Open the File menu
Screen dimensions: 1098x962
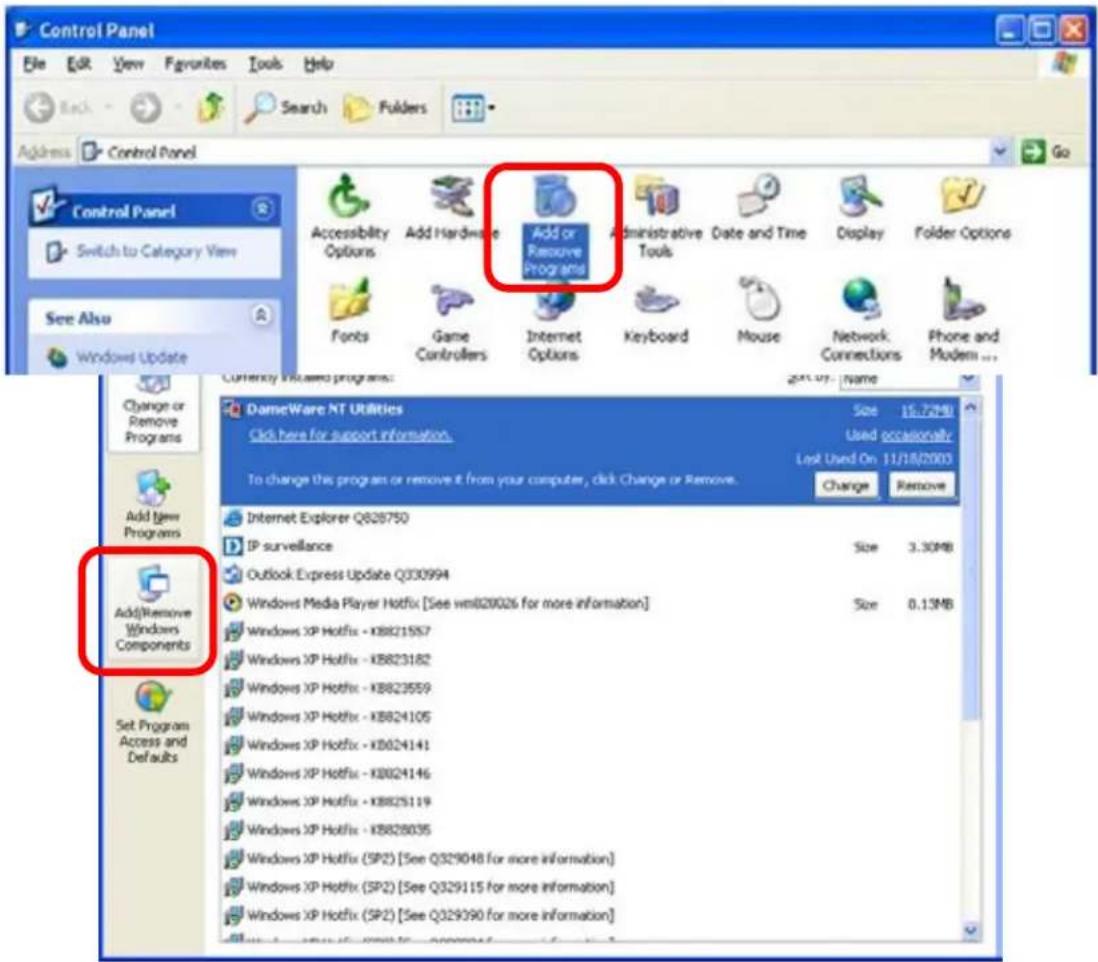pos(34,64)
